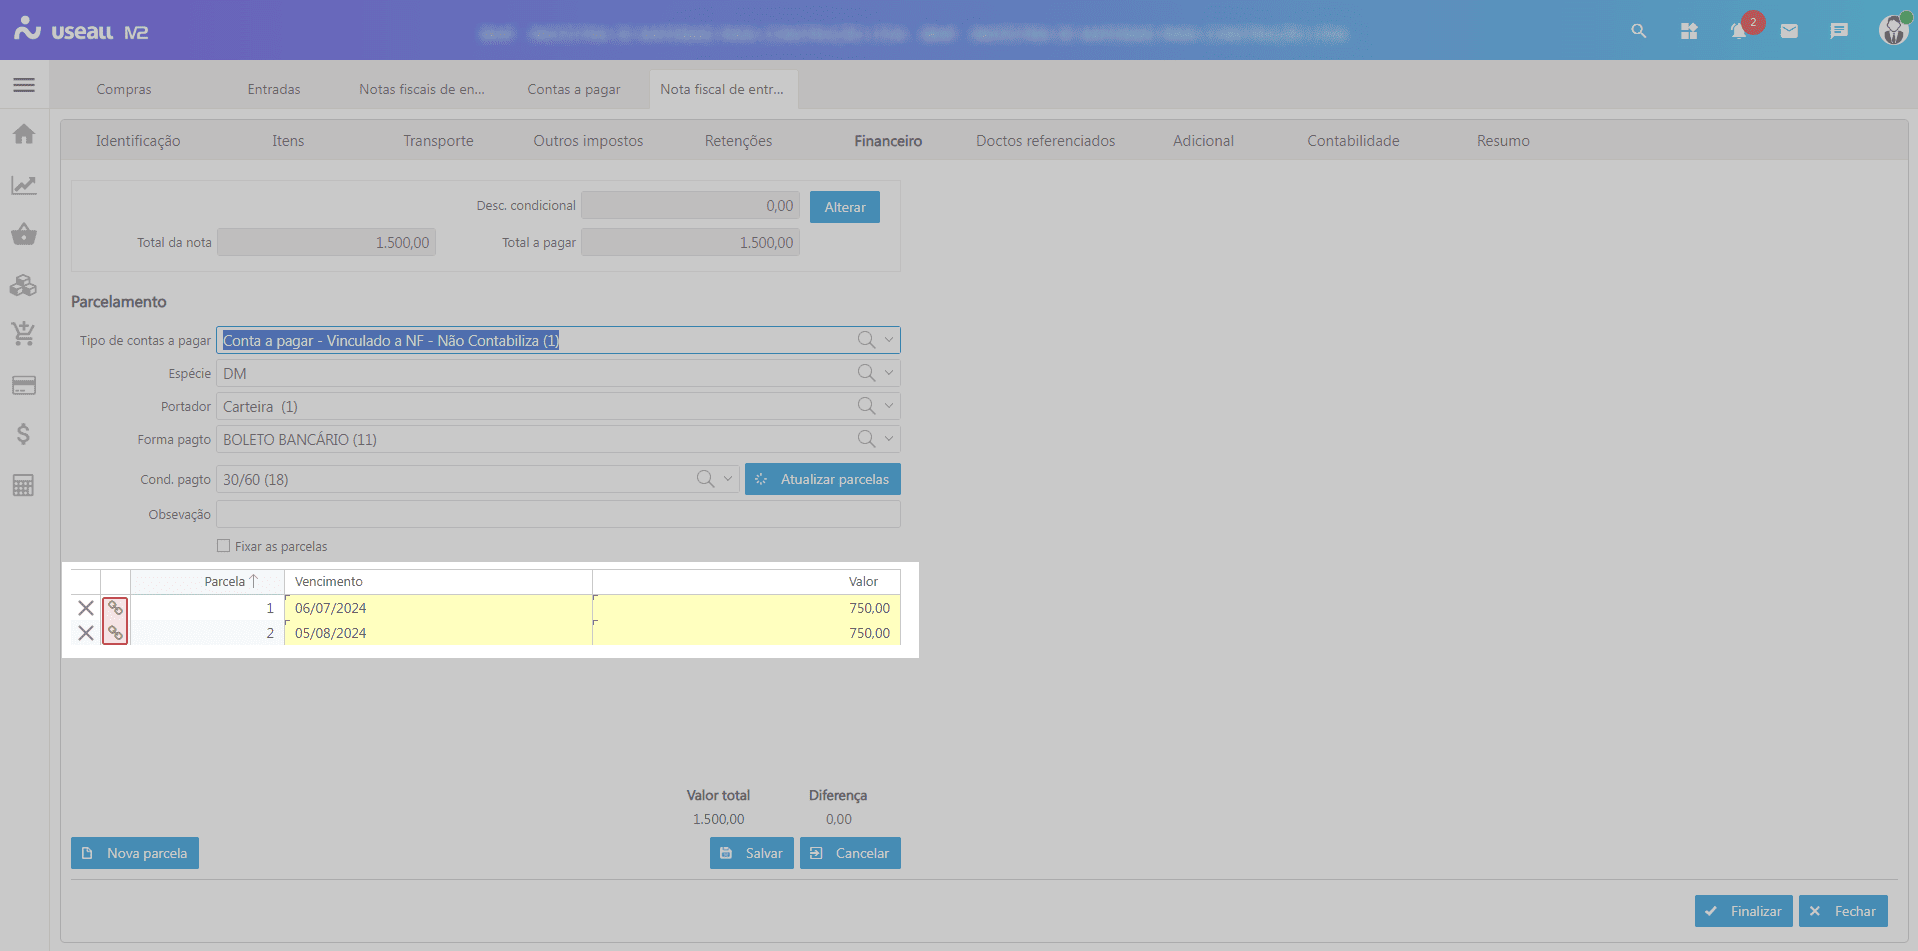1918x951 pixels.
Task: Open the hamburger menu in sidebar
Action: point(24,85)
